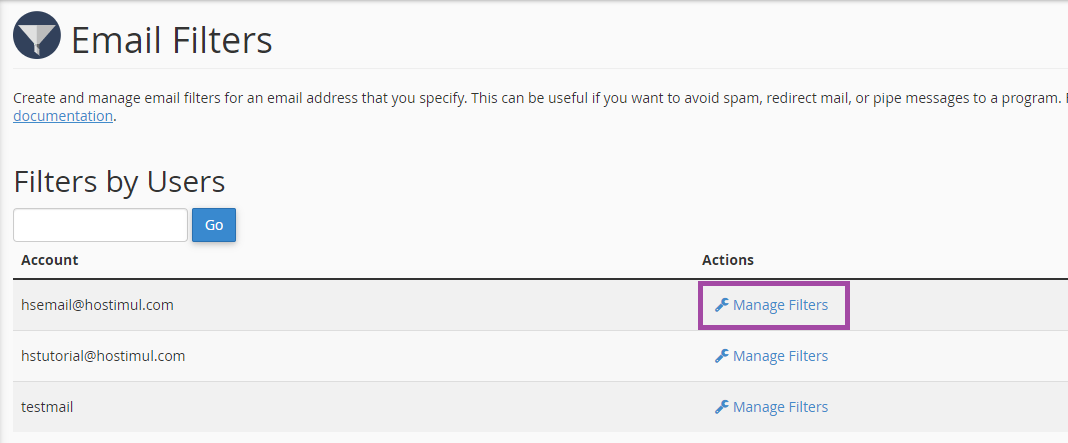Screen dimensions: 1068x443
Task: Click the Email Filters funnel icon
Action: 36,38
